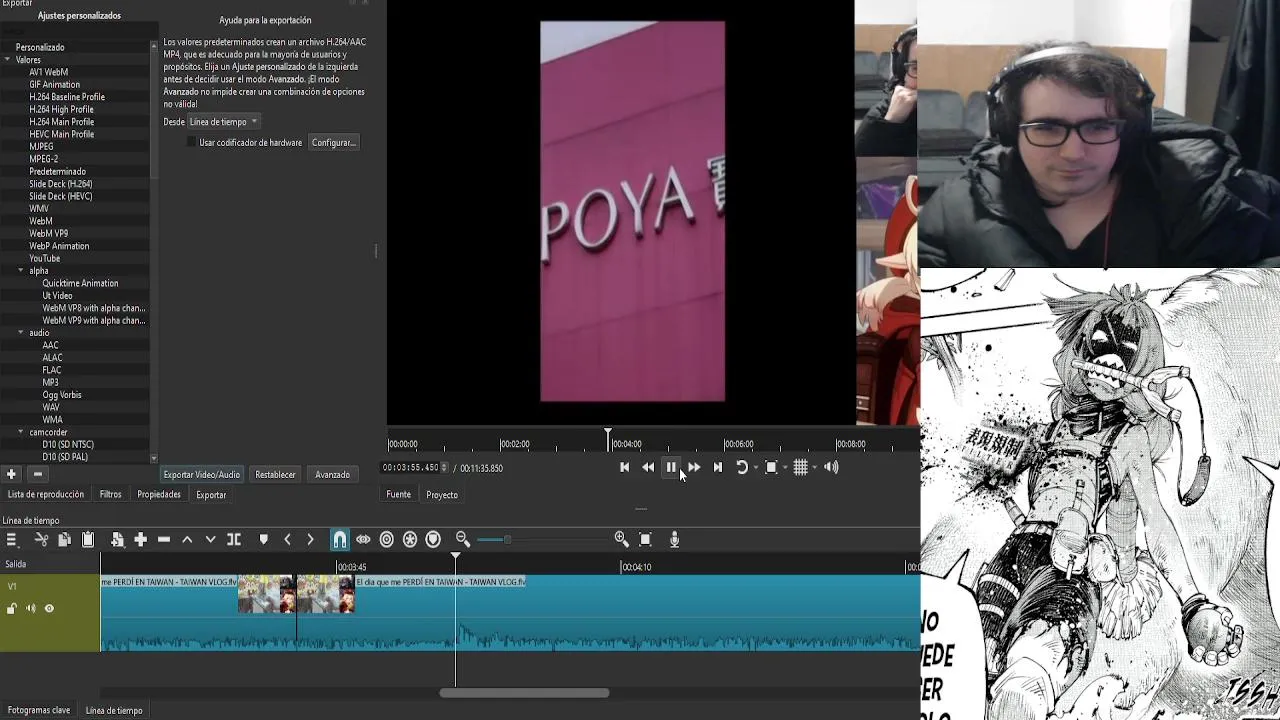Click the Restablecer button
The width and height of the screenshot is (1280, 720).
275,475
